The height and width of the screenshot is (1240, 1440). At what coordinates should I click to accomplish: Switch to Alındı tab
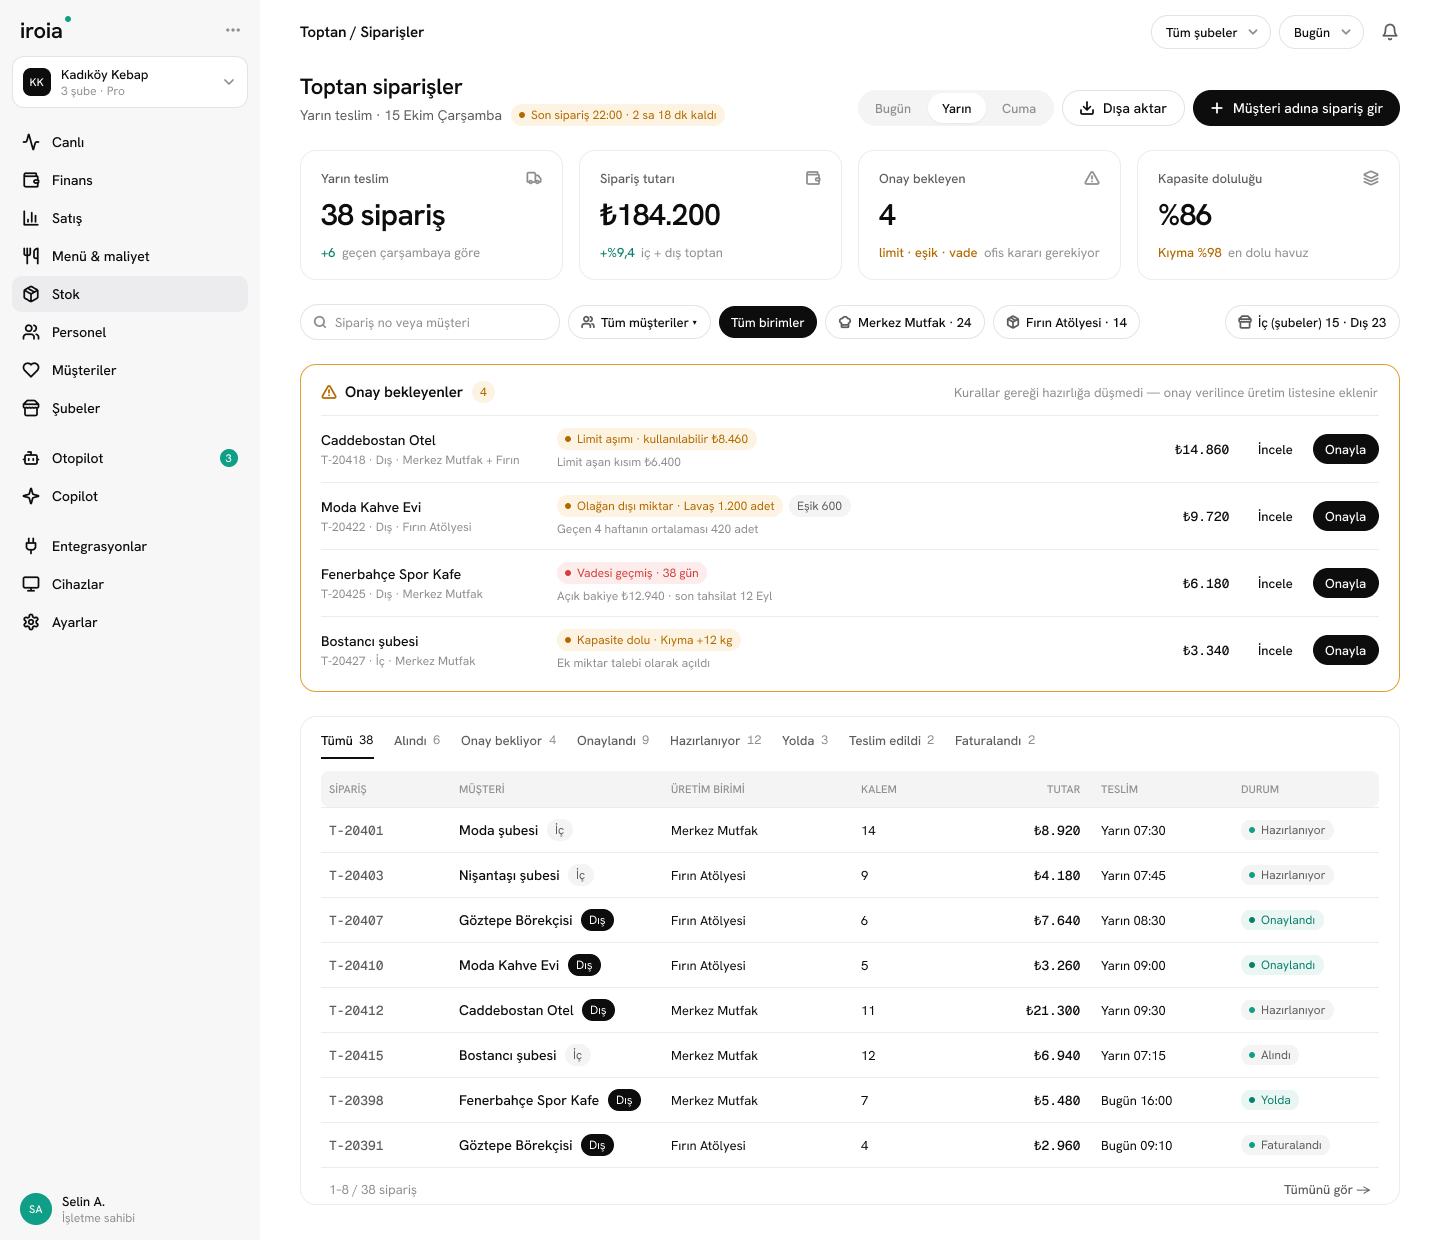click(417, 740)
